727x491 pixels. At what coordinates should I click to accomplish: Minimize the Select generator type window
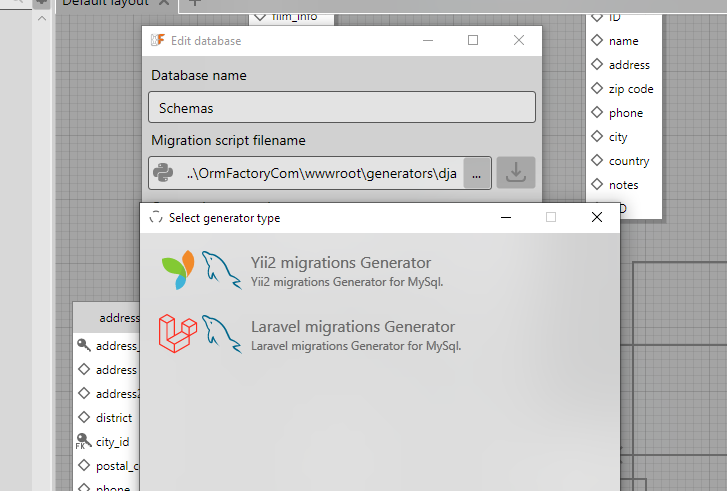click(x=506, y=217)
